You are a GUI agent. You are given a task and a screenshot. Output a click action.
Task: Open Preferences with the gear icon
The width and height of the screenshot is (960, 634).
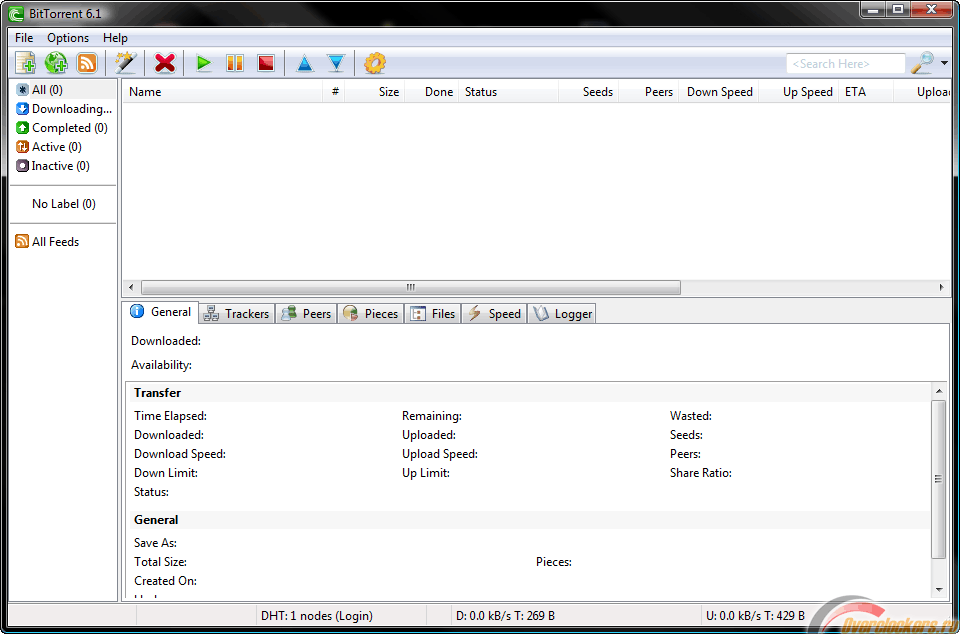coord(375,63)
